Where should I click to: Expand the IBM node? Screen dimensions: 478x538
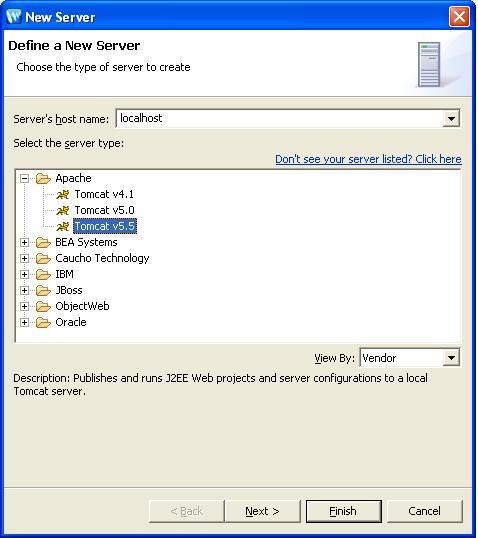coord(24,274)
